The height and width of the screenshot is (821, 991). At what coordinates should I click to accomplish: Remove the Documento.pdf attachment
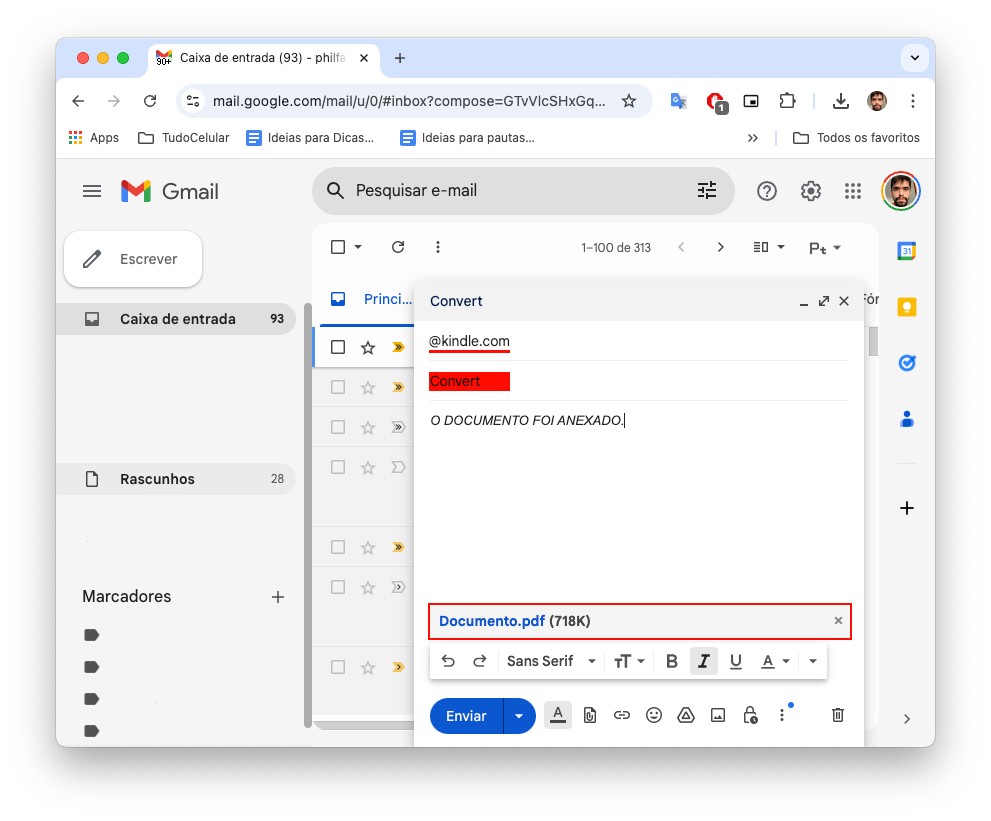pyautogui.click(x=838, y=621)
